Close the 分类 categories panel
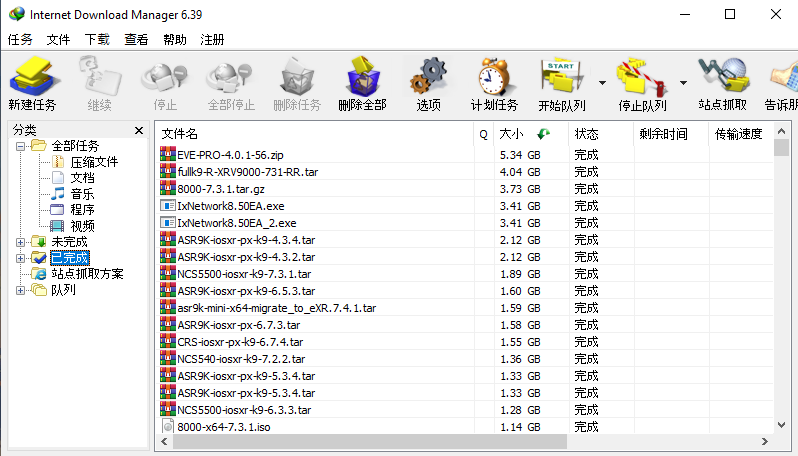 click(x=139, y=130)
